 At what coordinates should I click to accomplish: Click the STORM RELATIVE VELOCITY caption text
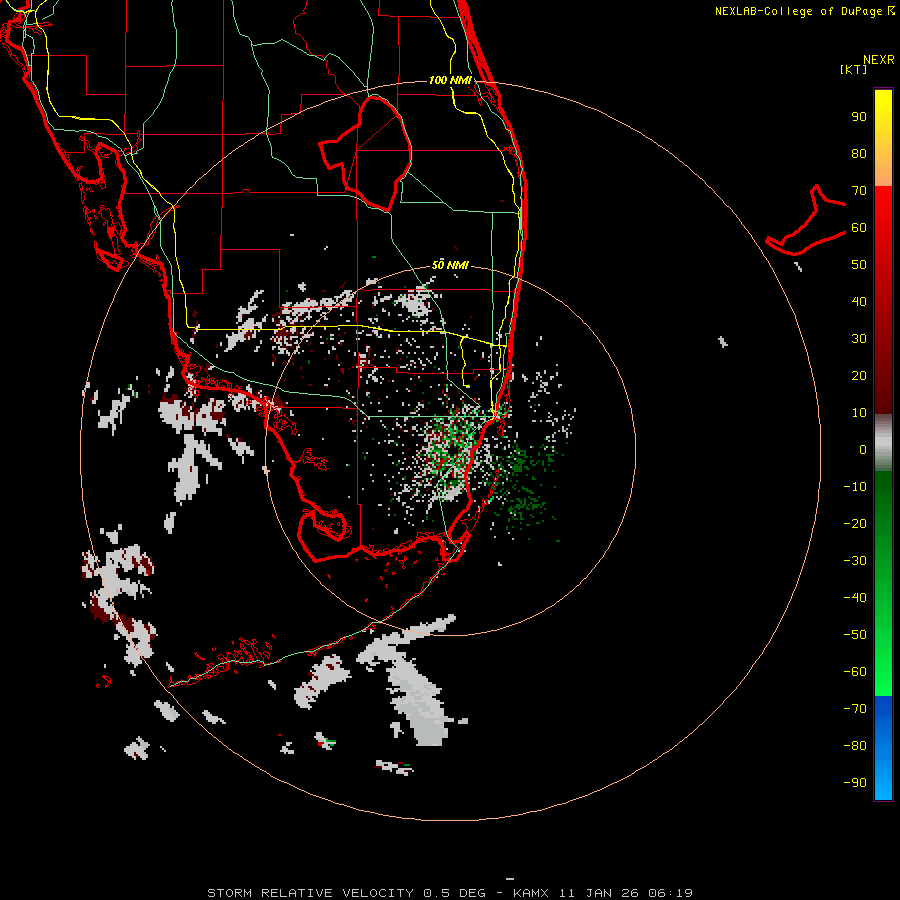310,893
